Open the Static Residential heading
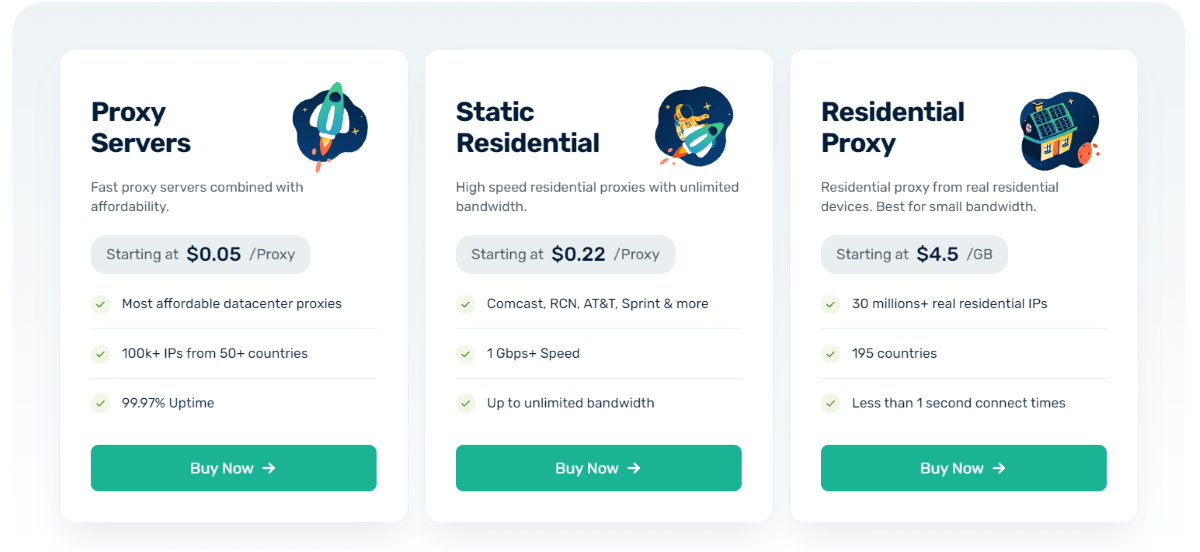The image size is (1200, 552). coord(528,127)
